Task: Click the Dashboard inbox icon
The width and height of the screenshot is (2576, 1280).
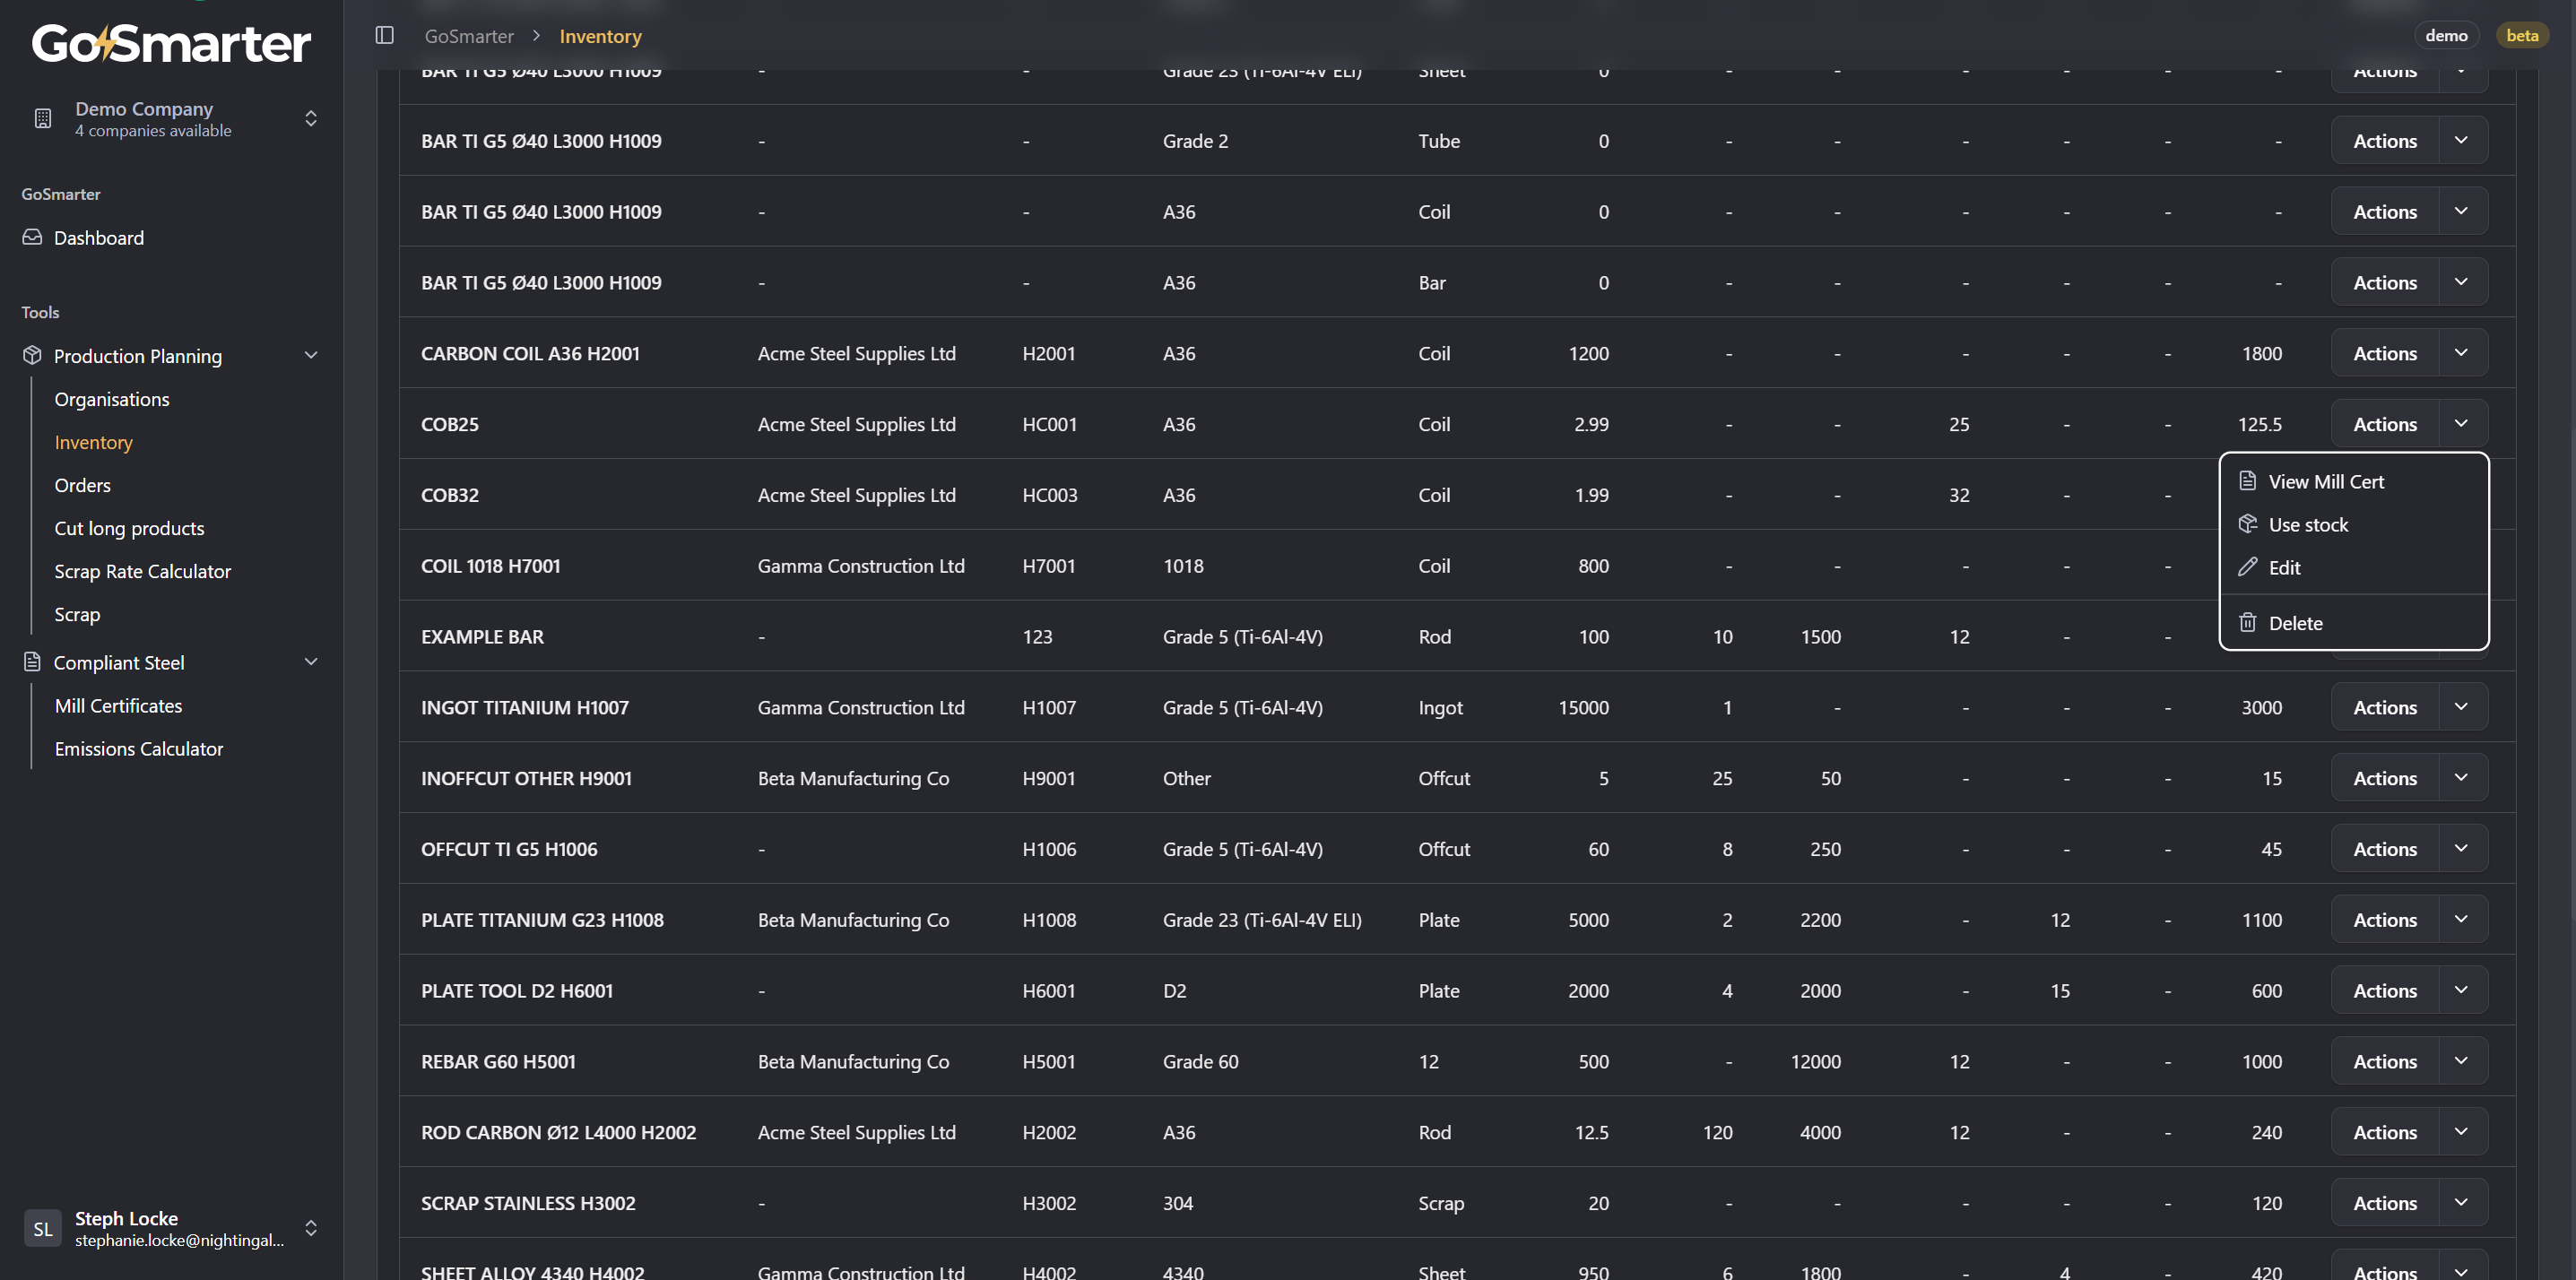Action: click(x=33, y=237)
